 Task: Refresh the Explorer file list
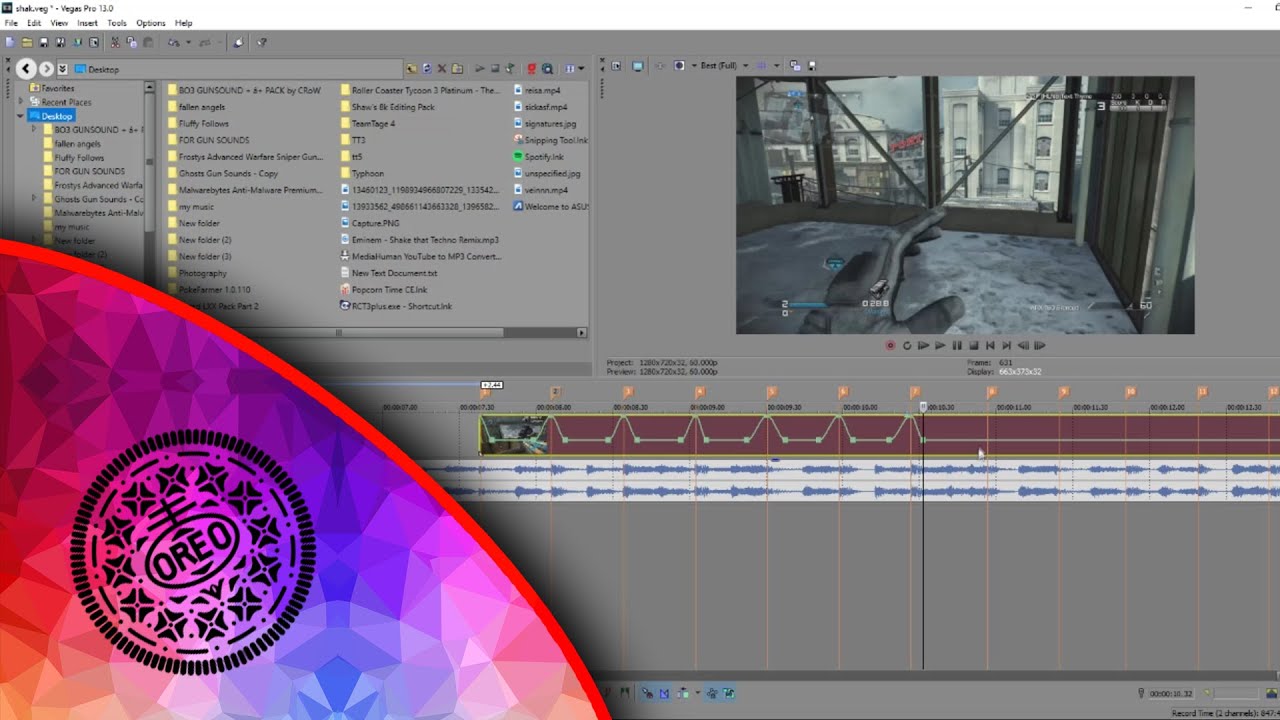(x=427, y=68)
